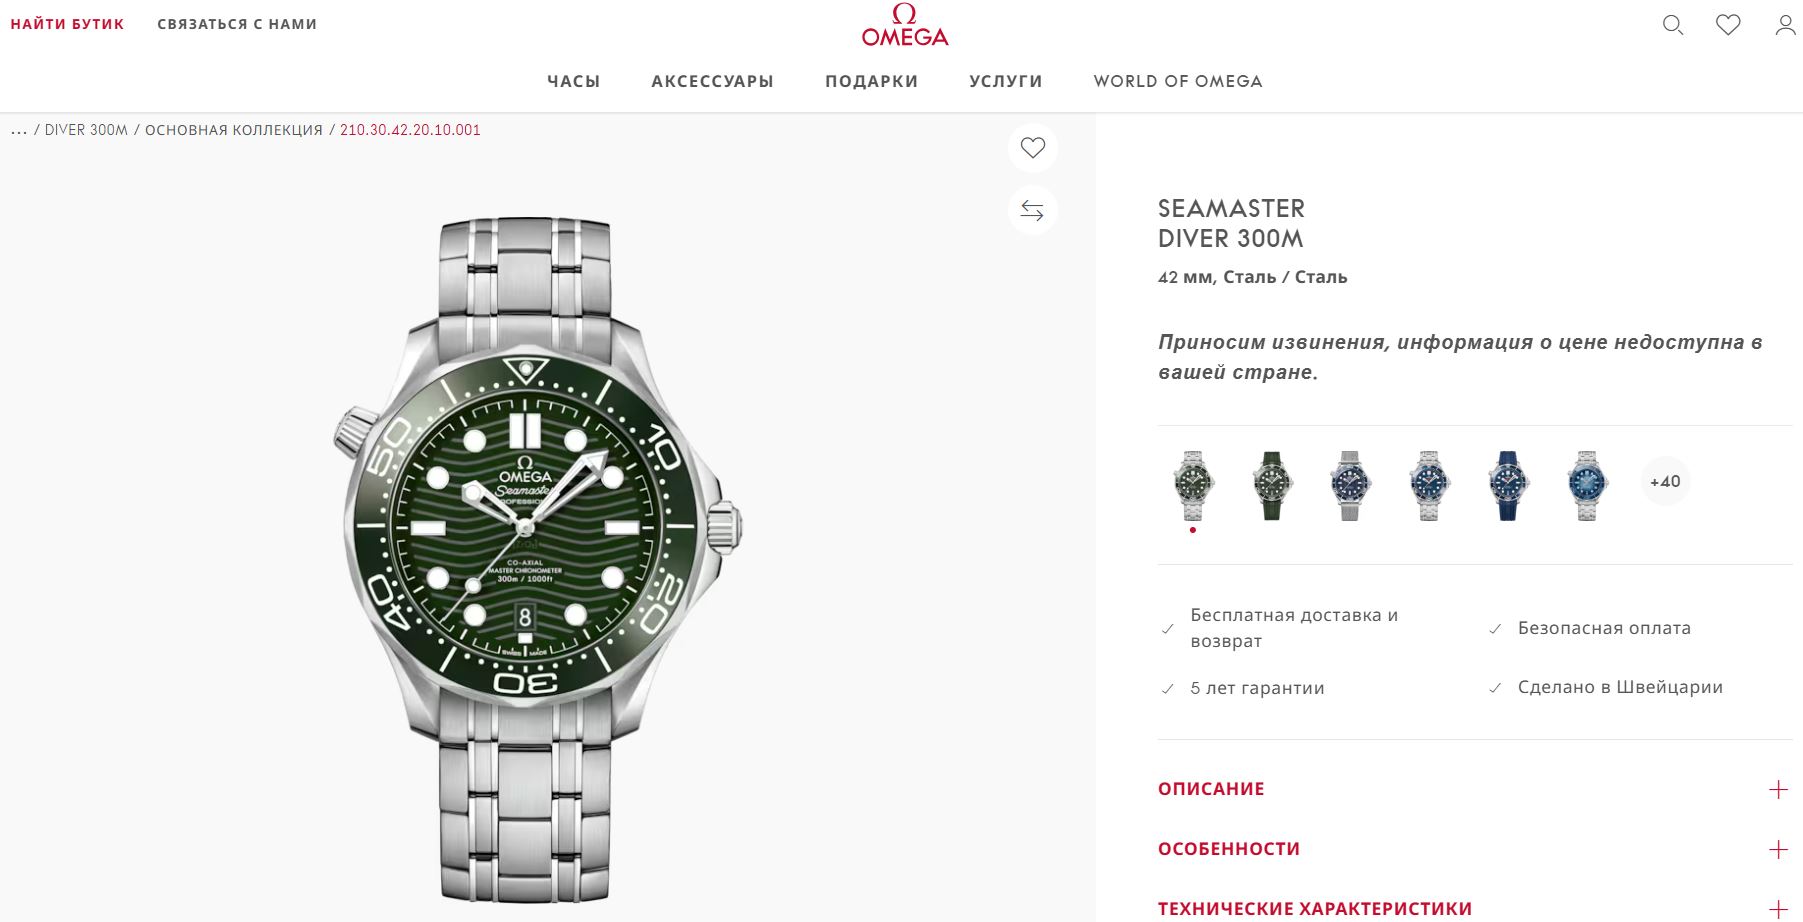This screenshot has width=1803, height=922.
Task: Add watch to wishlist via heart button
Action: [x=1033, y=148]
